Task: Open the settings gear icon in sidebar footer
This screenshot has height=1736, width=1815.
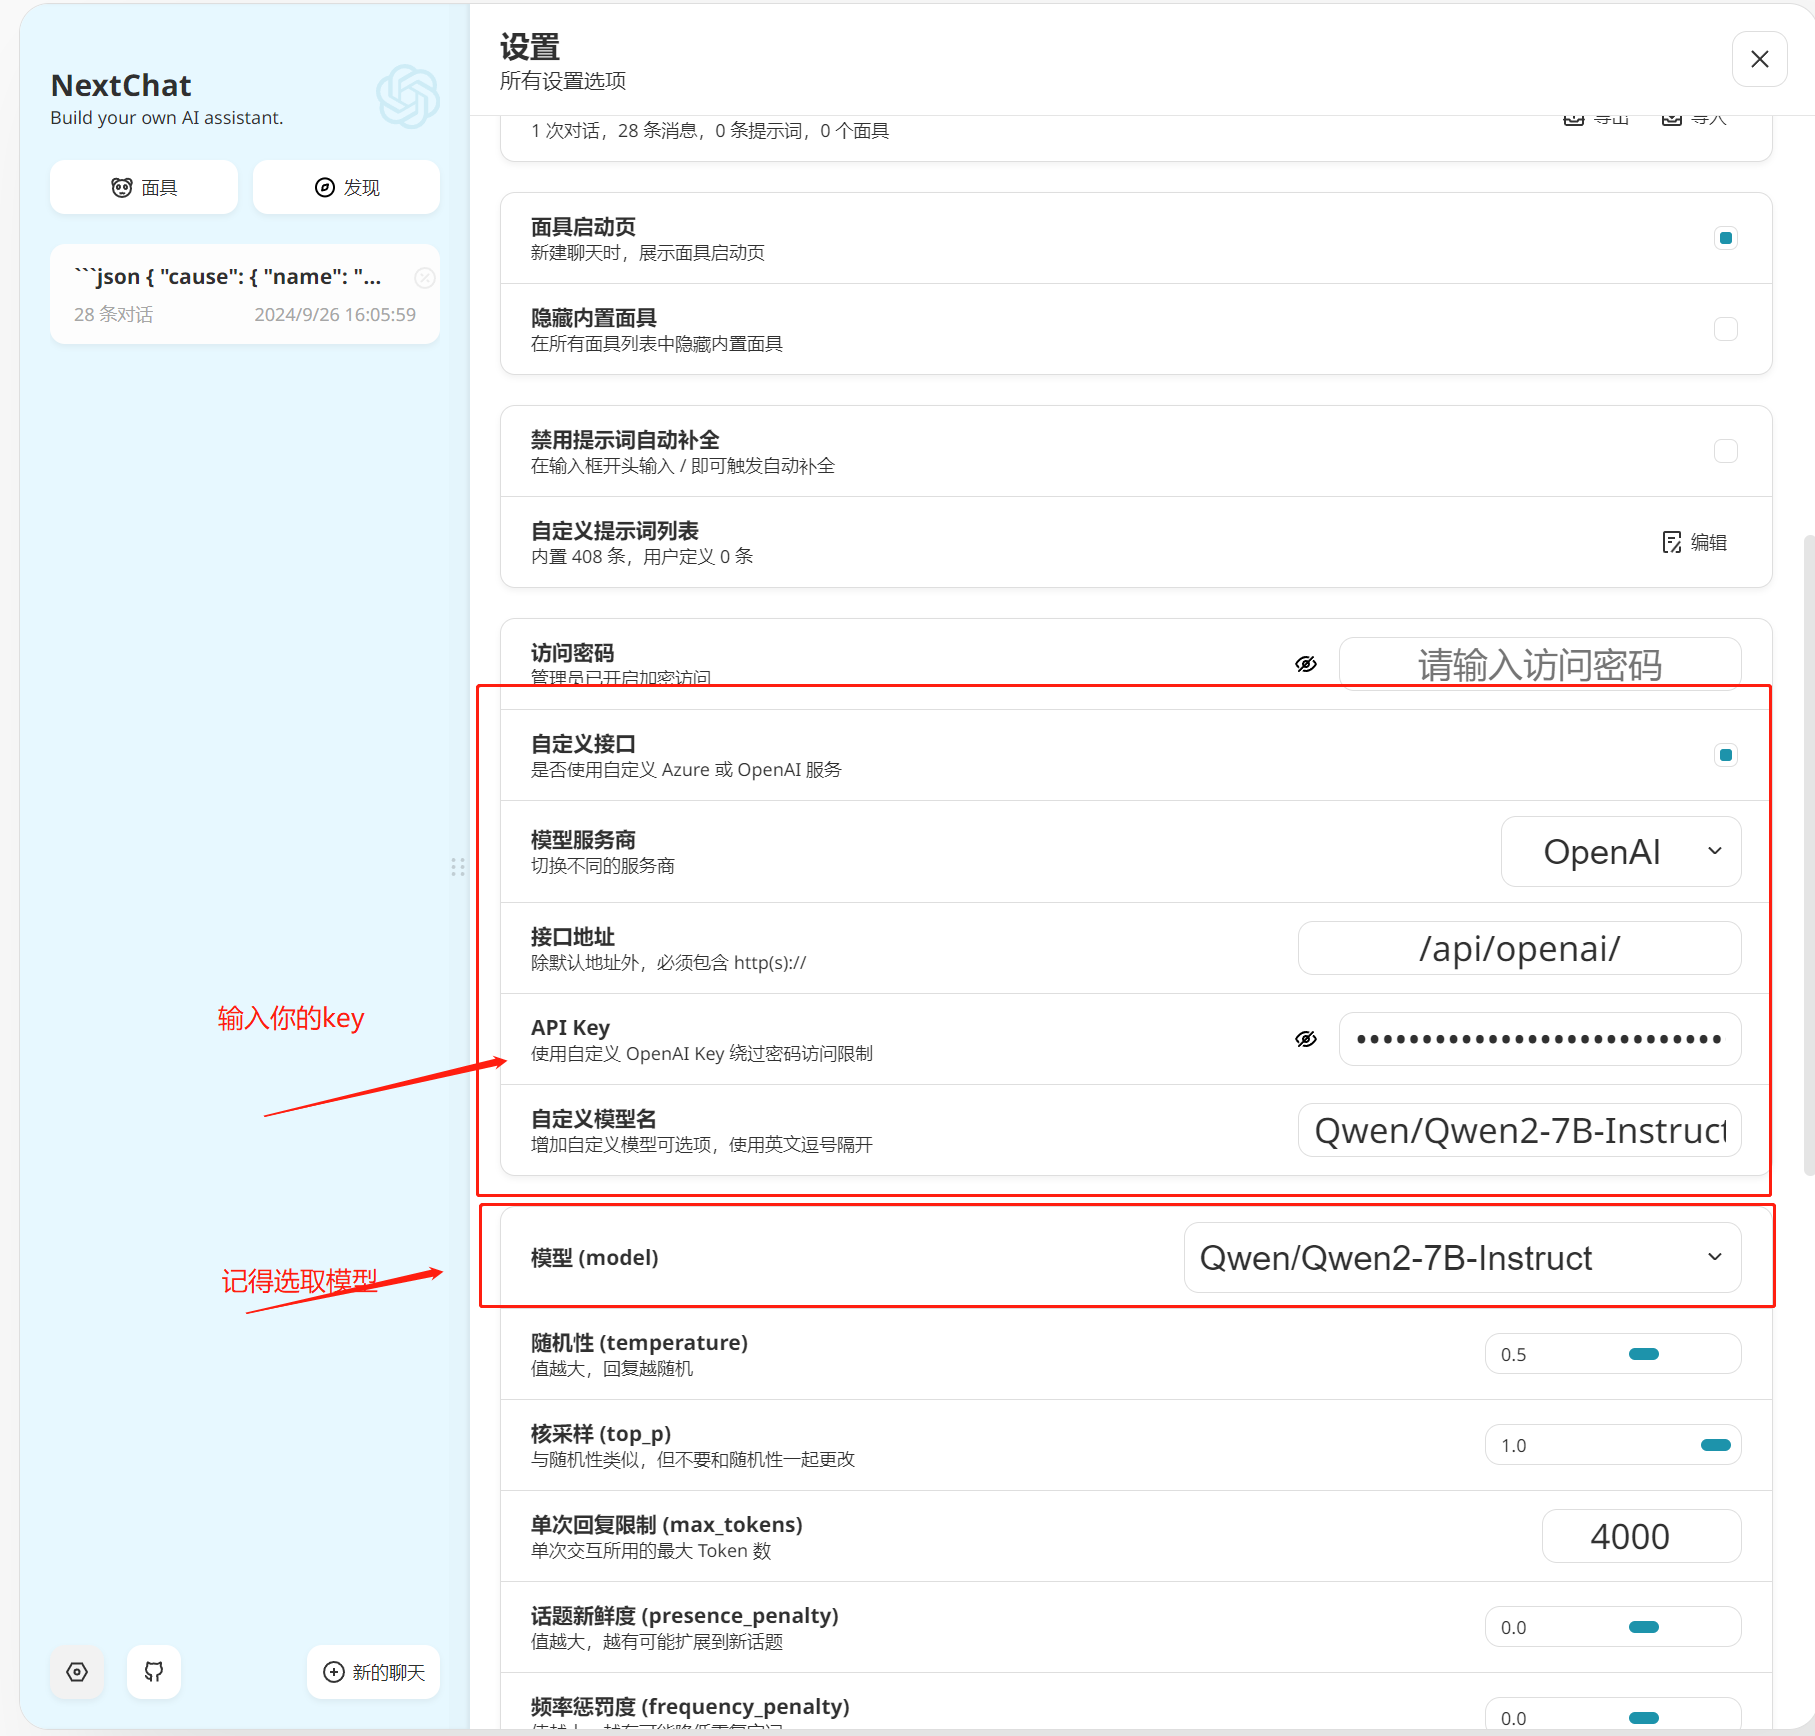Action: [77, 1672]
